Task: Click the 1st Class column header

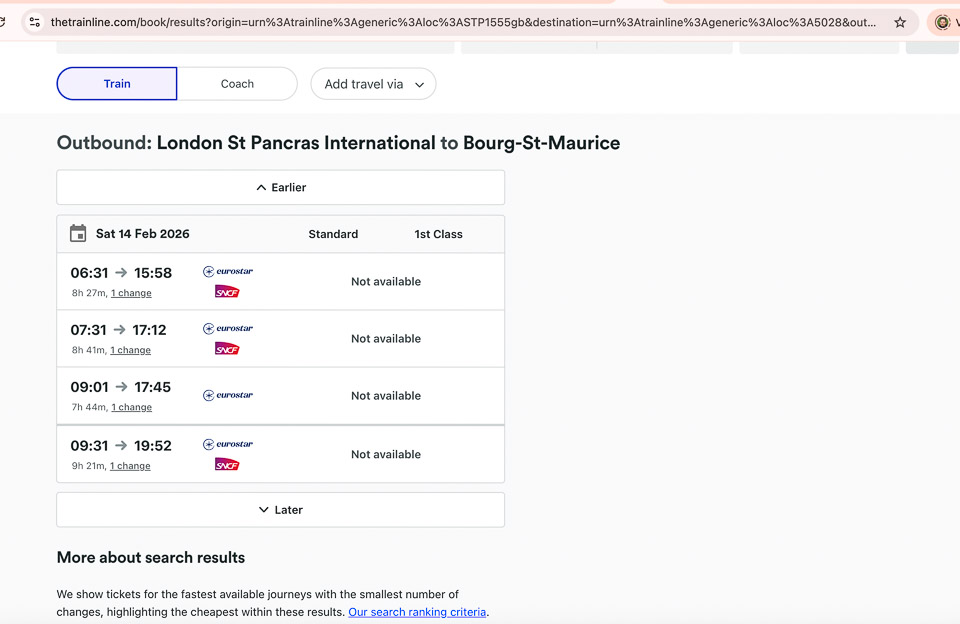Action: click(438, 234)
